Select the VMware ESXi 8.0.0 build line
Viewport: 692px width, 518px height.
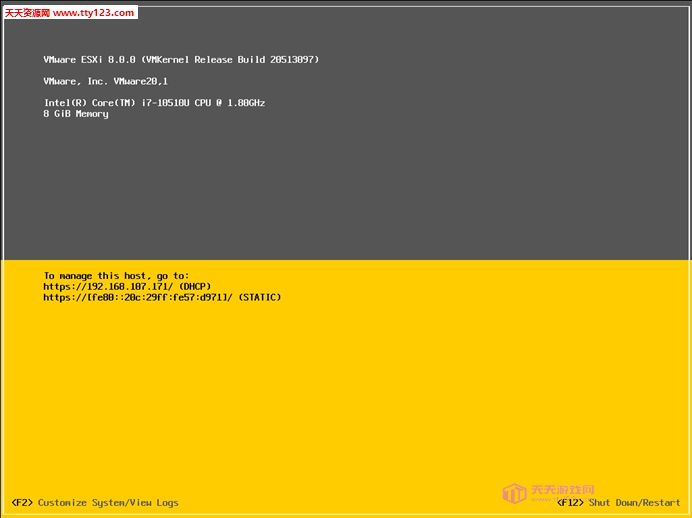coord(181,60)
